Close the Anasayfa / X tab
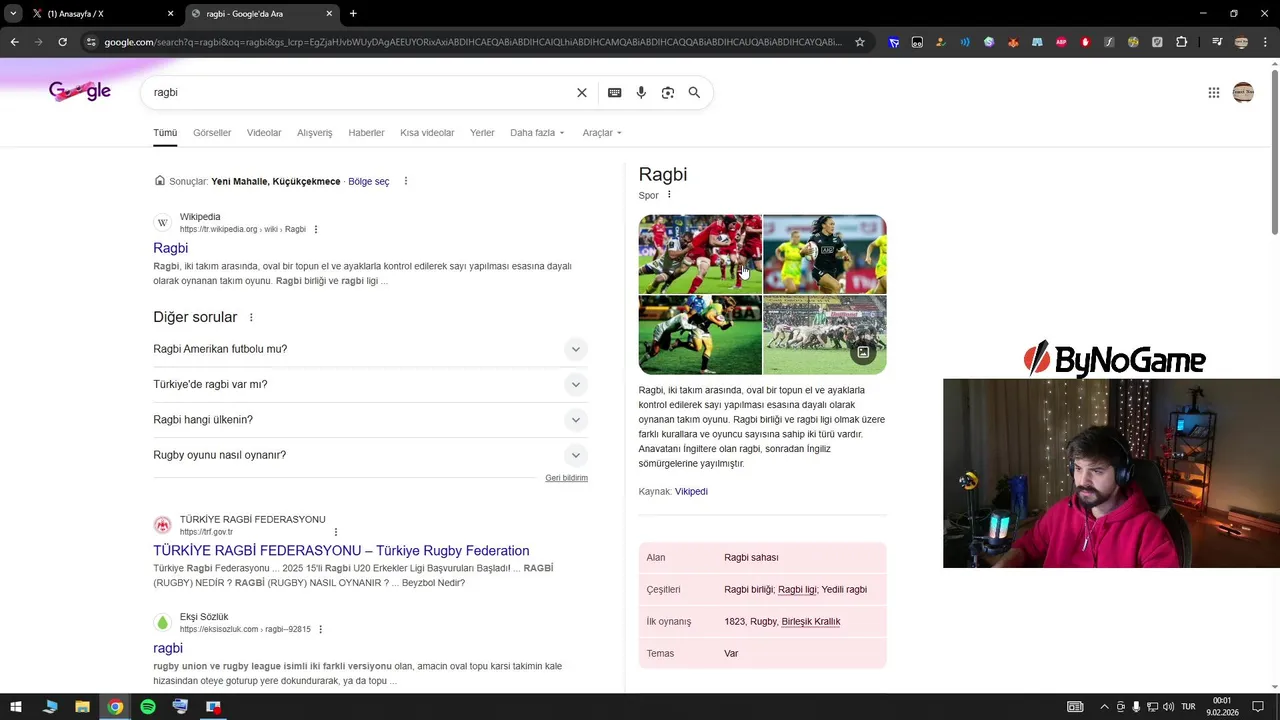The height and width of the screenshot is (720, 1280). [x=170, y=14]
